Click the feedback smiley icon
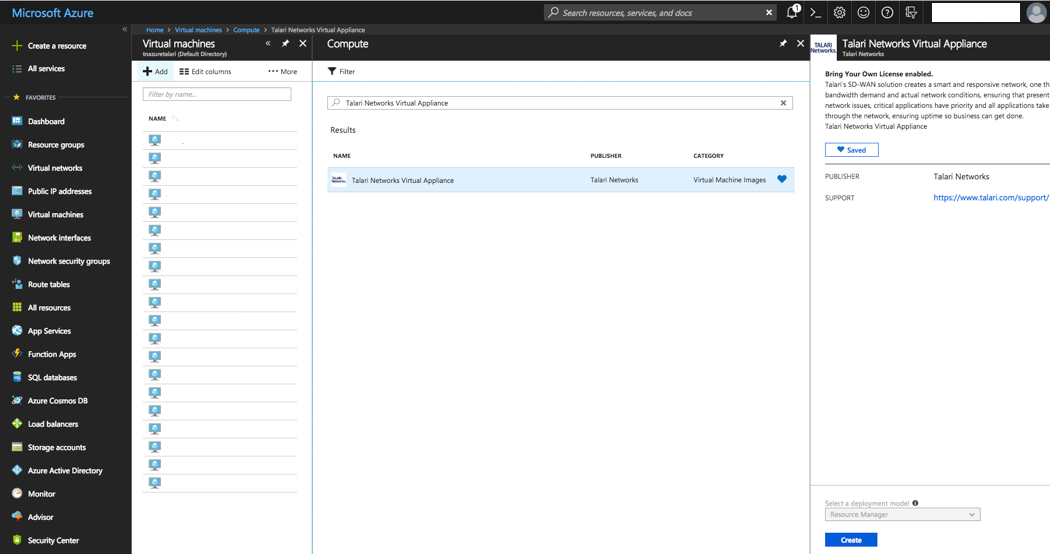Screen dimensions: 1050x554 click(x=864, y=13)
